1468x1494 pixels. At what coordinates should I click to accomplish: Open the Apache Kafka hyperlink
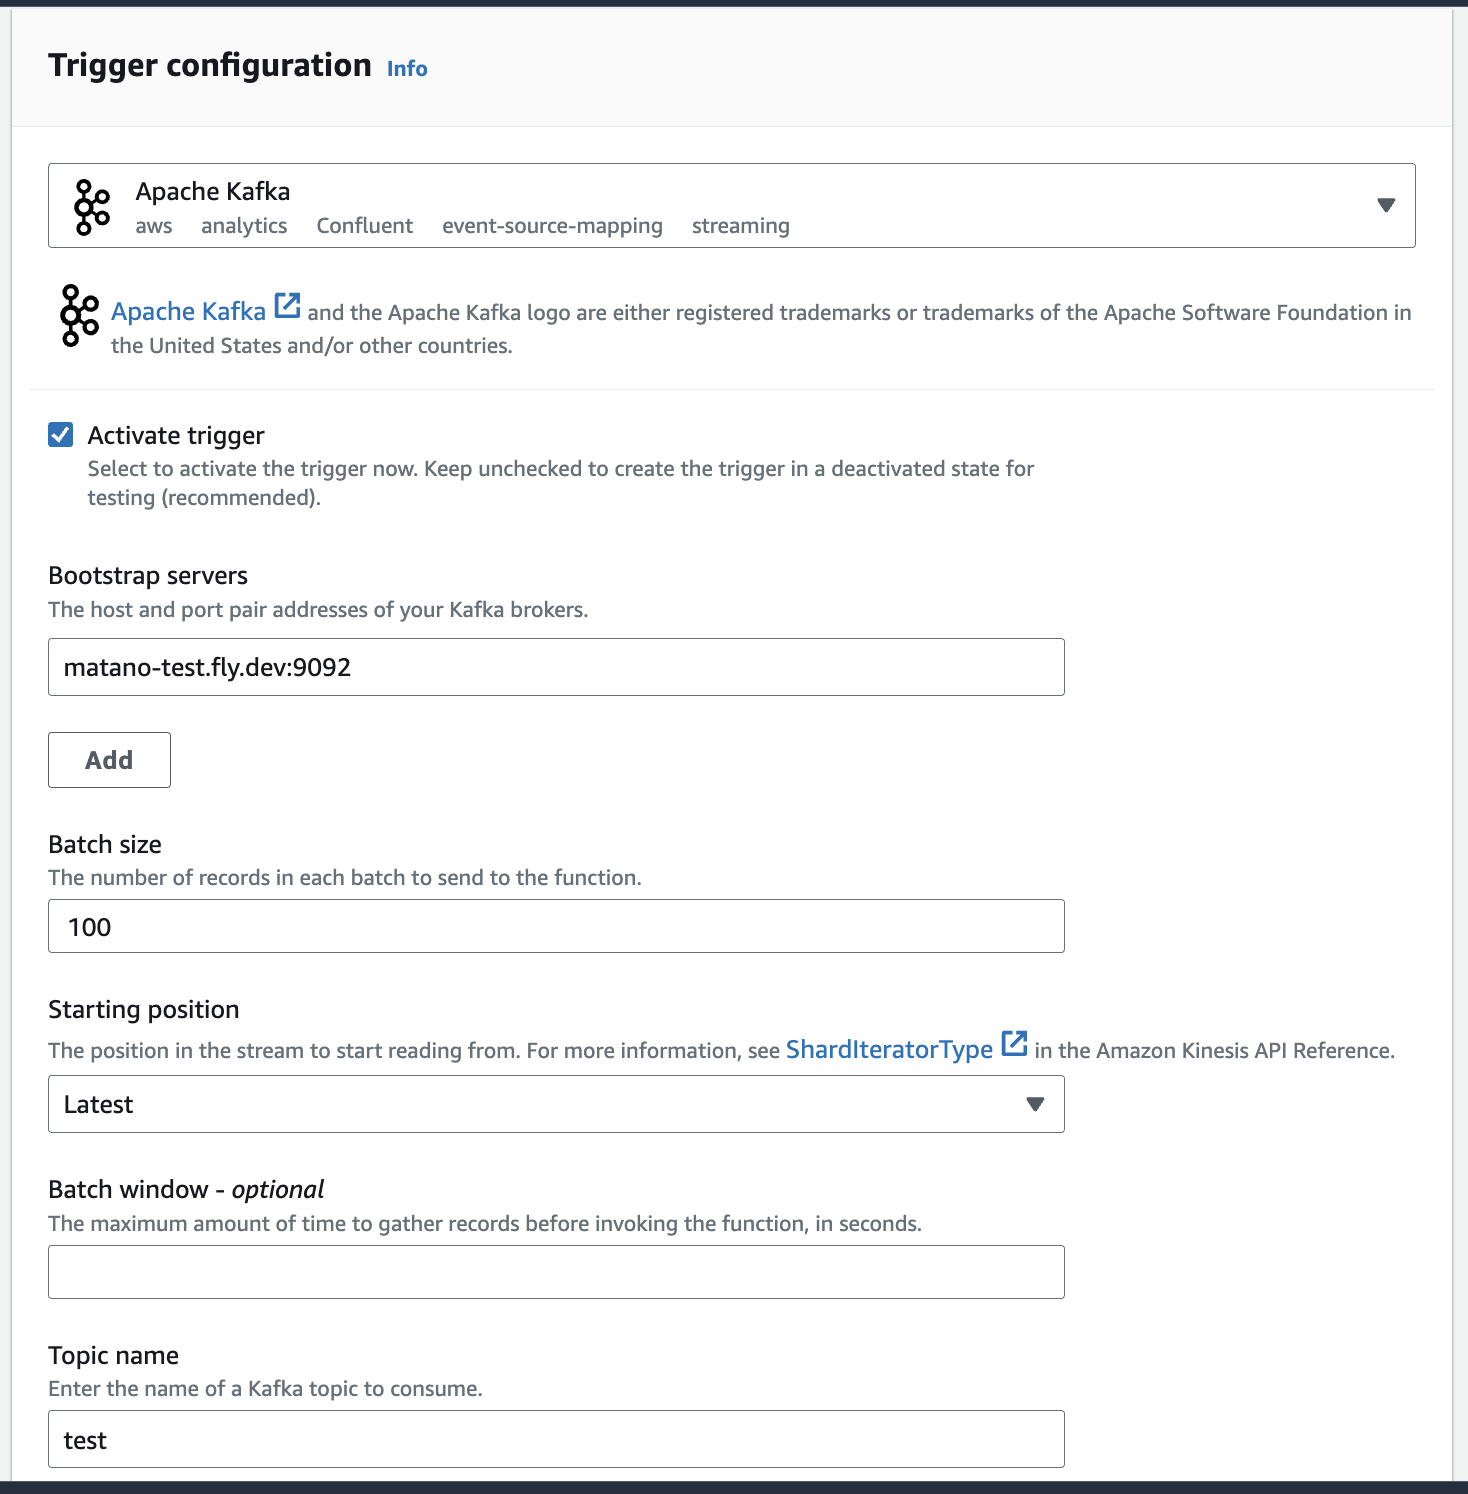click(188, 312)
